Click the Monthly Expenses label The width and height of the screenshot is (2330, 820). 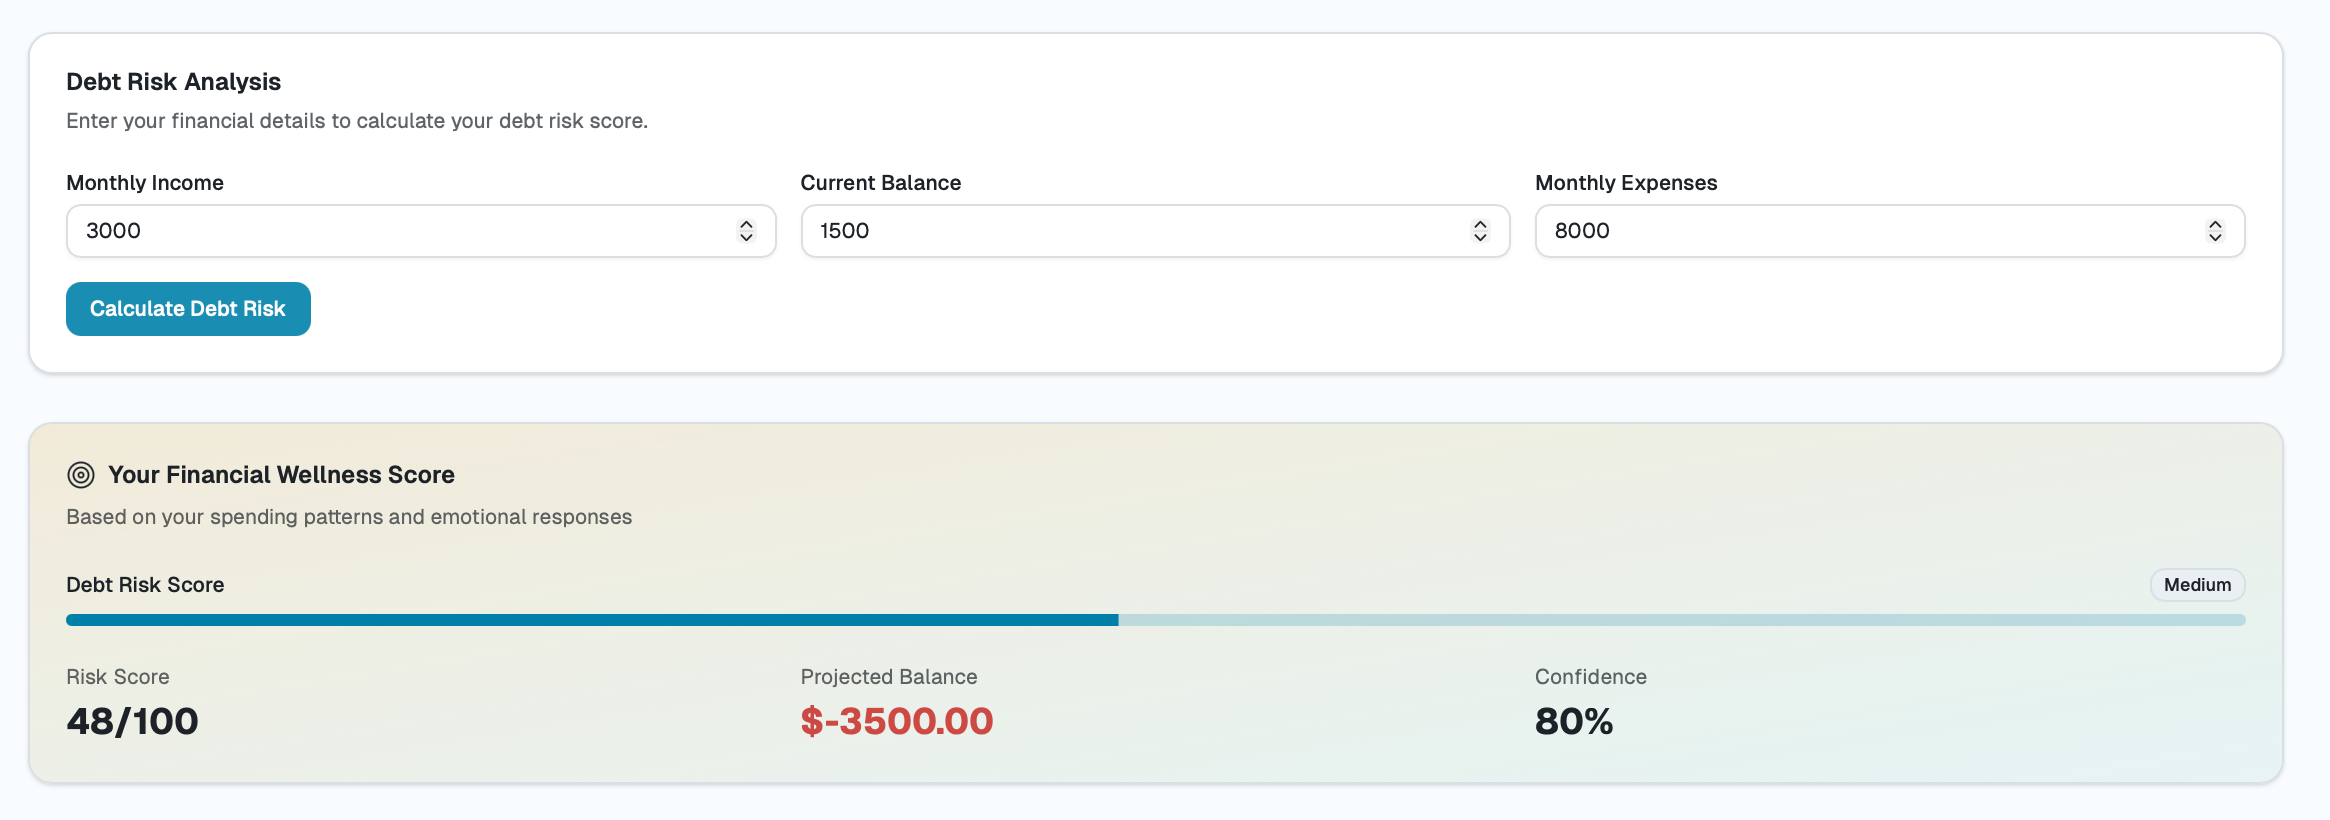(x=1626, y=183)
